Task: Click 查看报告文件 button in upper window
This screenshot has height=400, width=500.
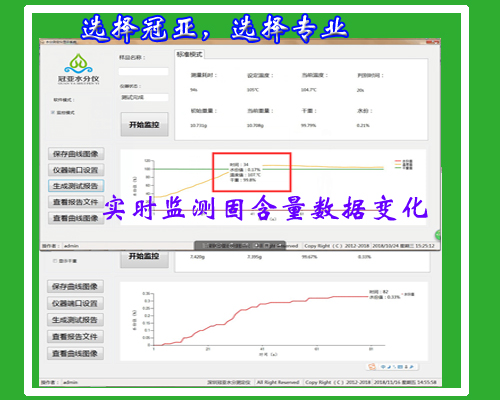Action: 76,202
